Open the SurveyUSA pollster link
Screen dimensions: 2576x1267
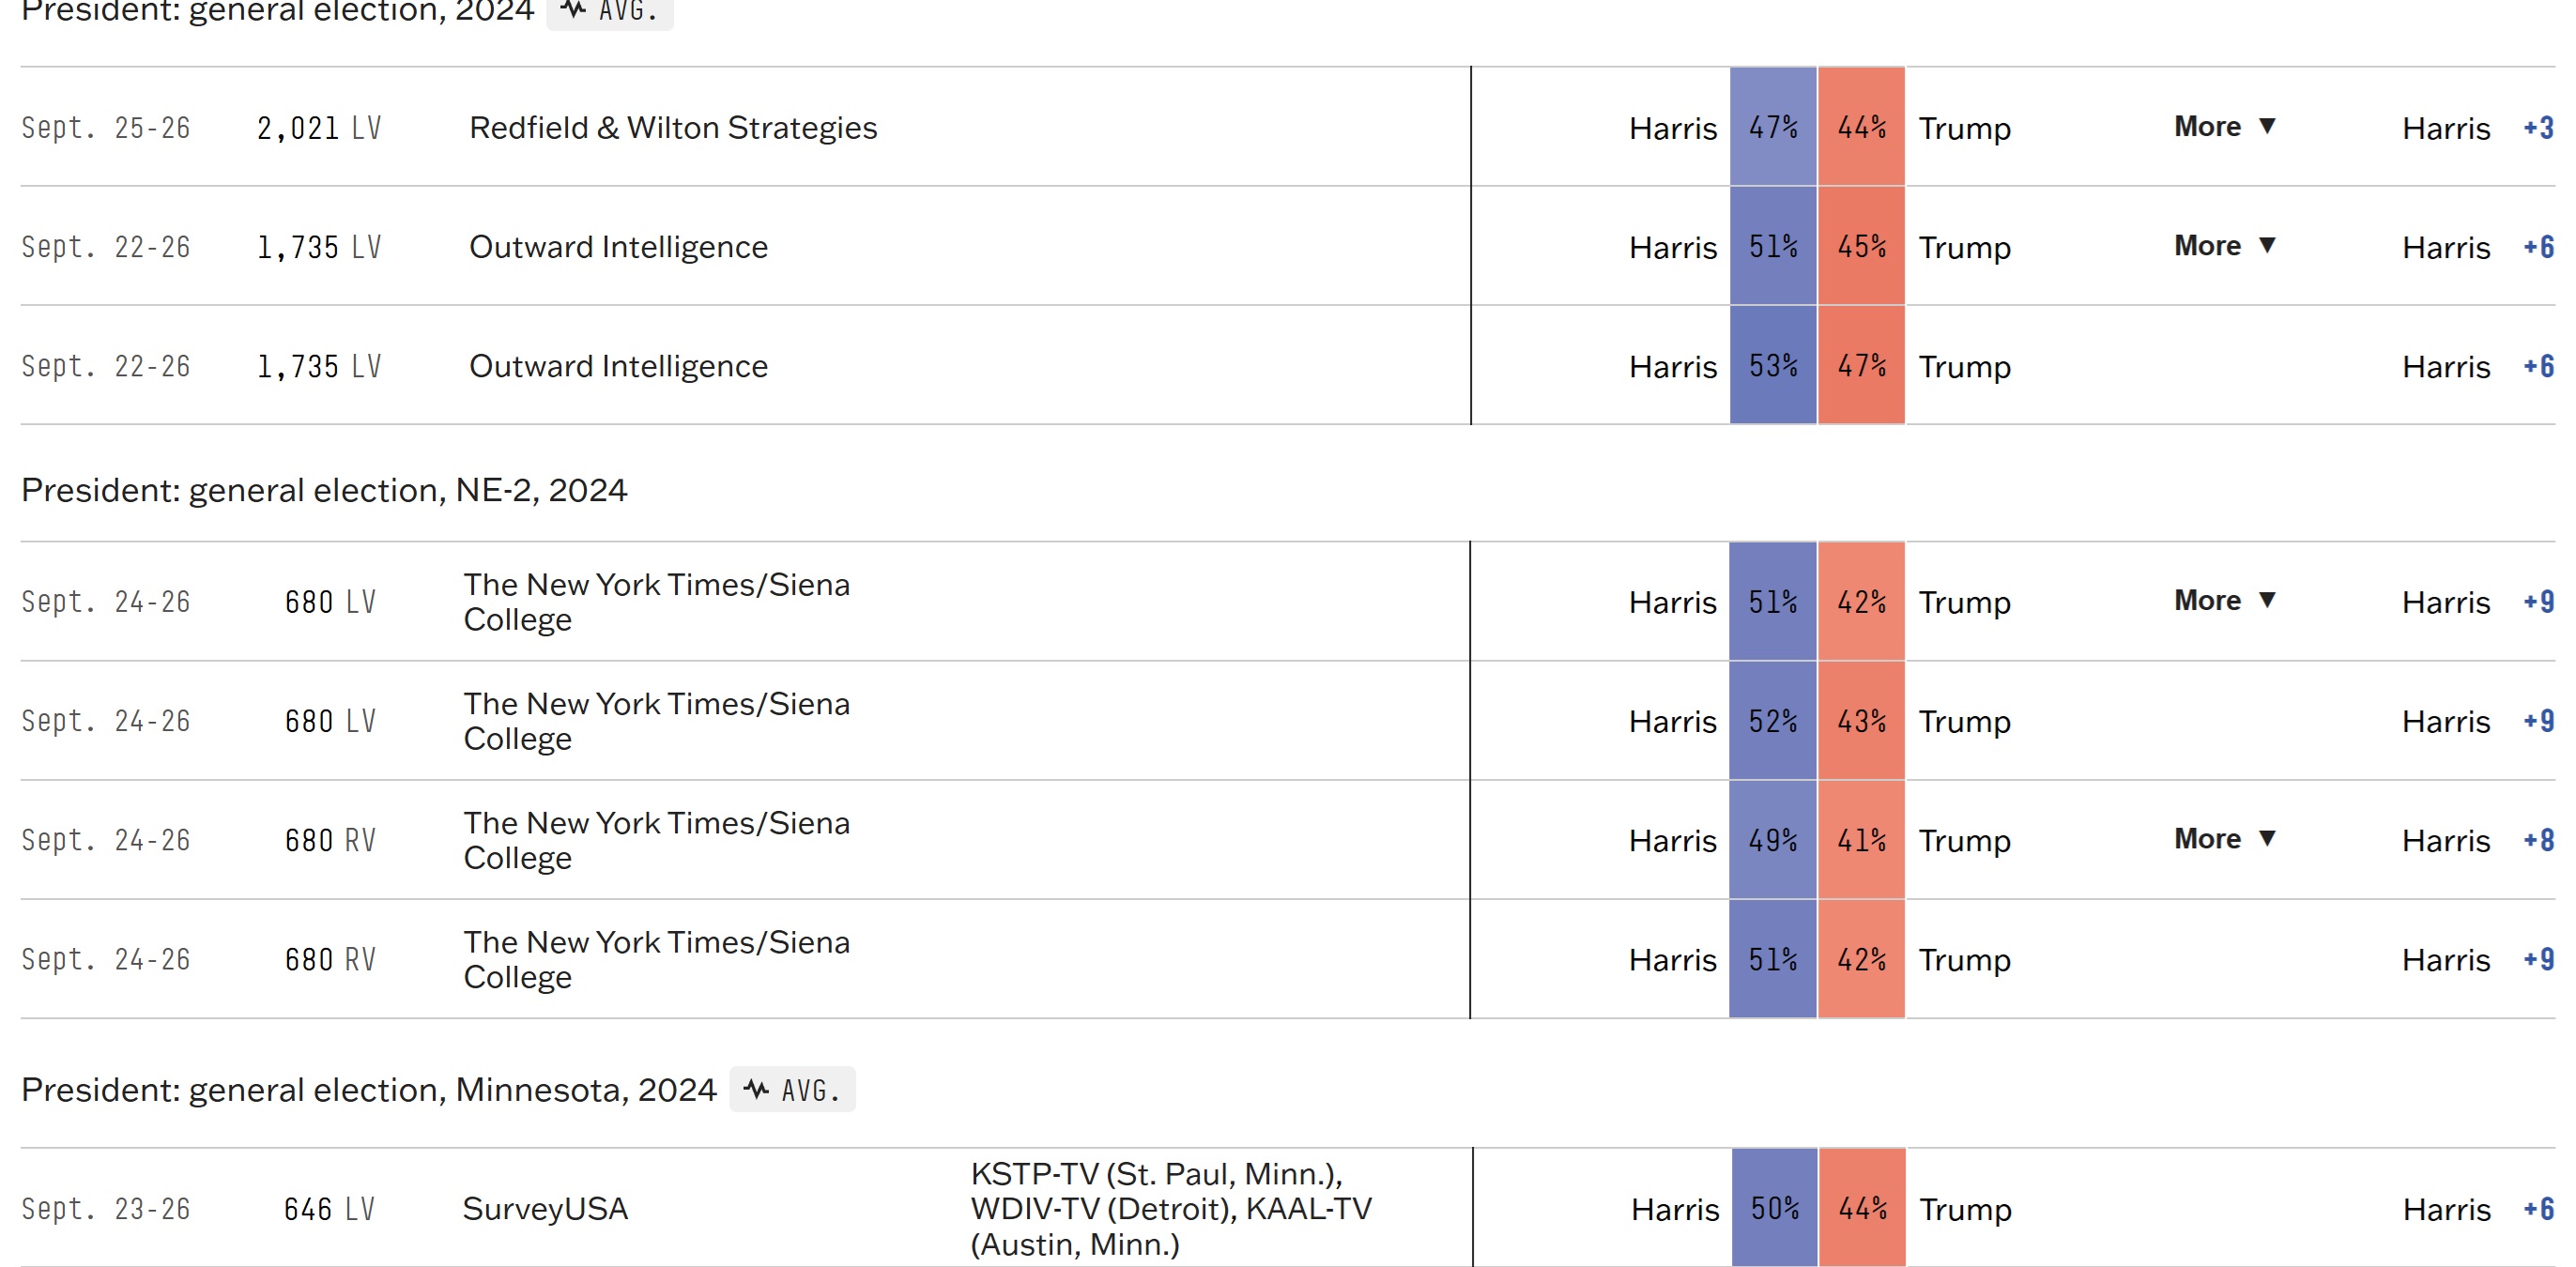[x=545, y=1208]
